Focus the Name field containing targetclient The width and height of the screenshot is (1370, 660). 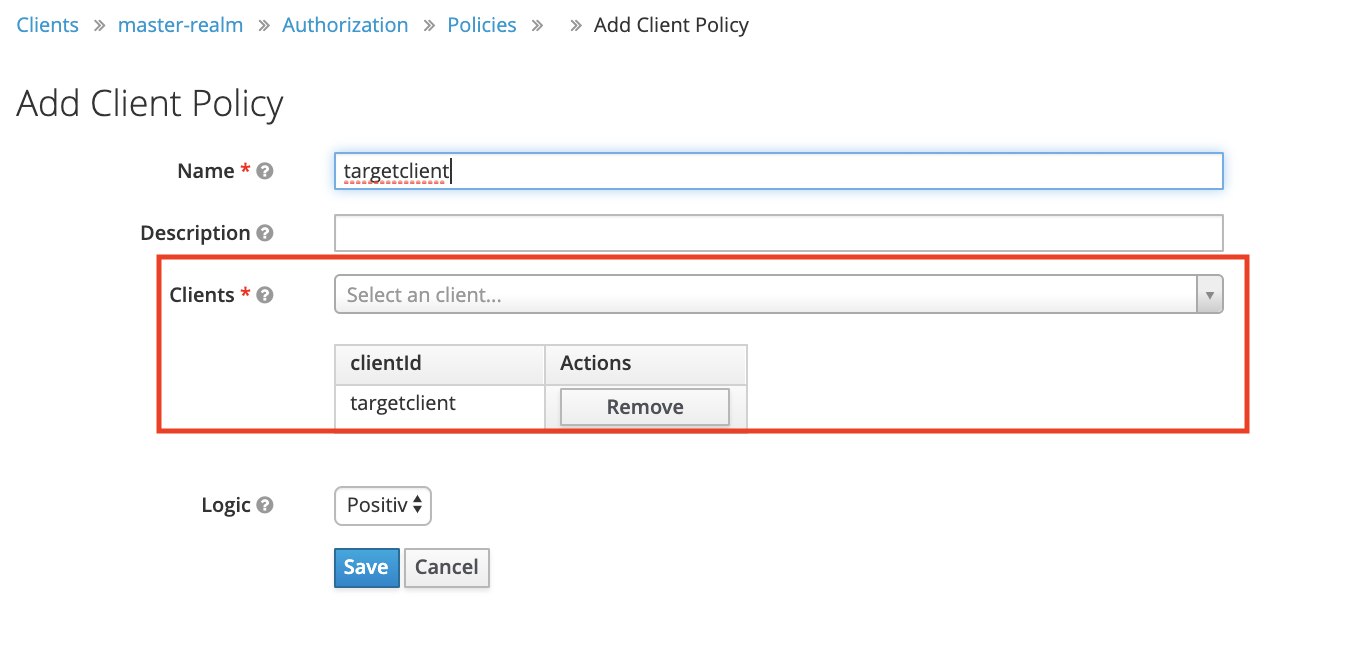[778, 171]
